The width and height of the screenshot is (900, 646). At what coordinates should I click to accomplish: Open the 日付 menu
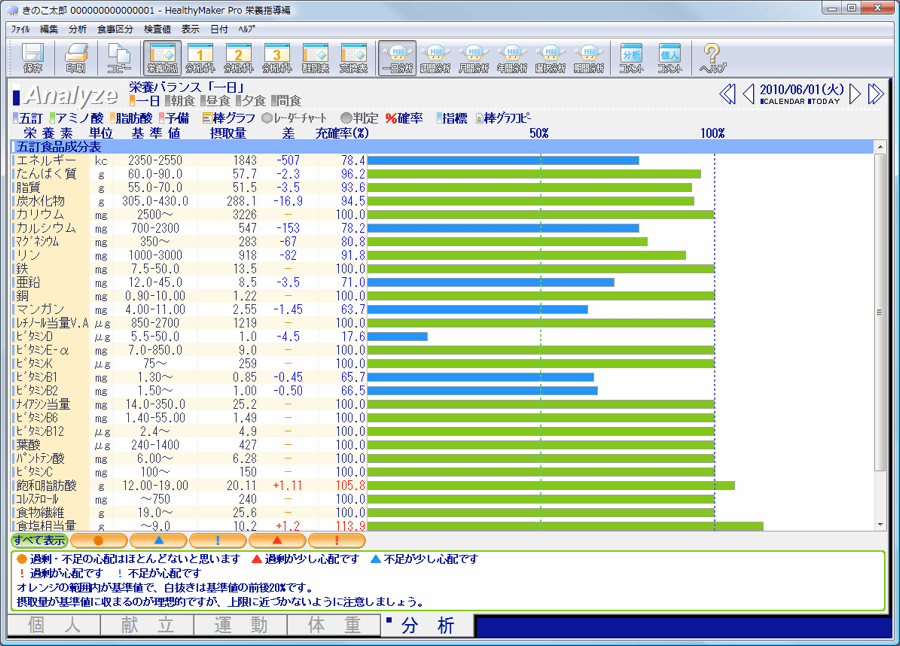[x=219, y=29]
